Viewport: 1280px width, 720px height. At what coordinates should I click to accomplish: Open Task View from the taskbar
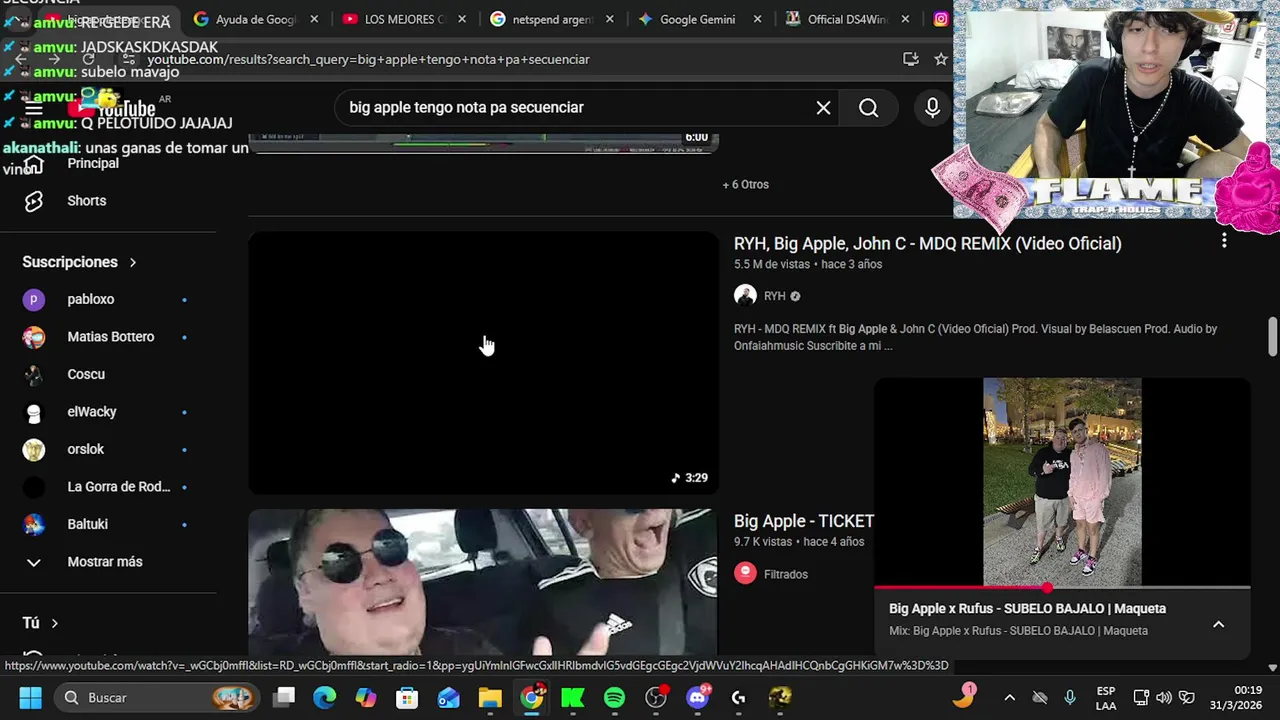(284, 697)
